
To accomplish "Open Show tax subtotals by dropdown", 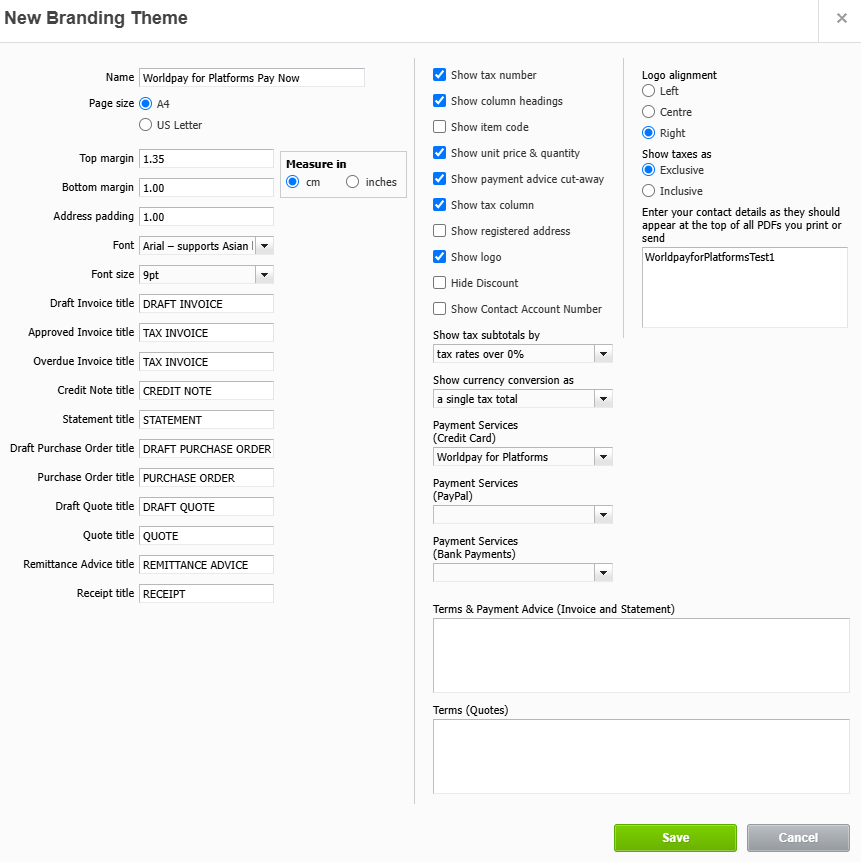I will coord(603,354).
